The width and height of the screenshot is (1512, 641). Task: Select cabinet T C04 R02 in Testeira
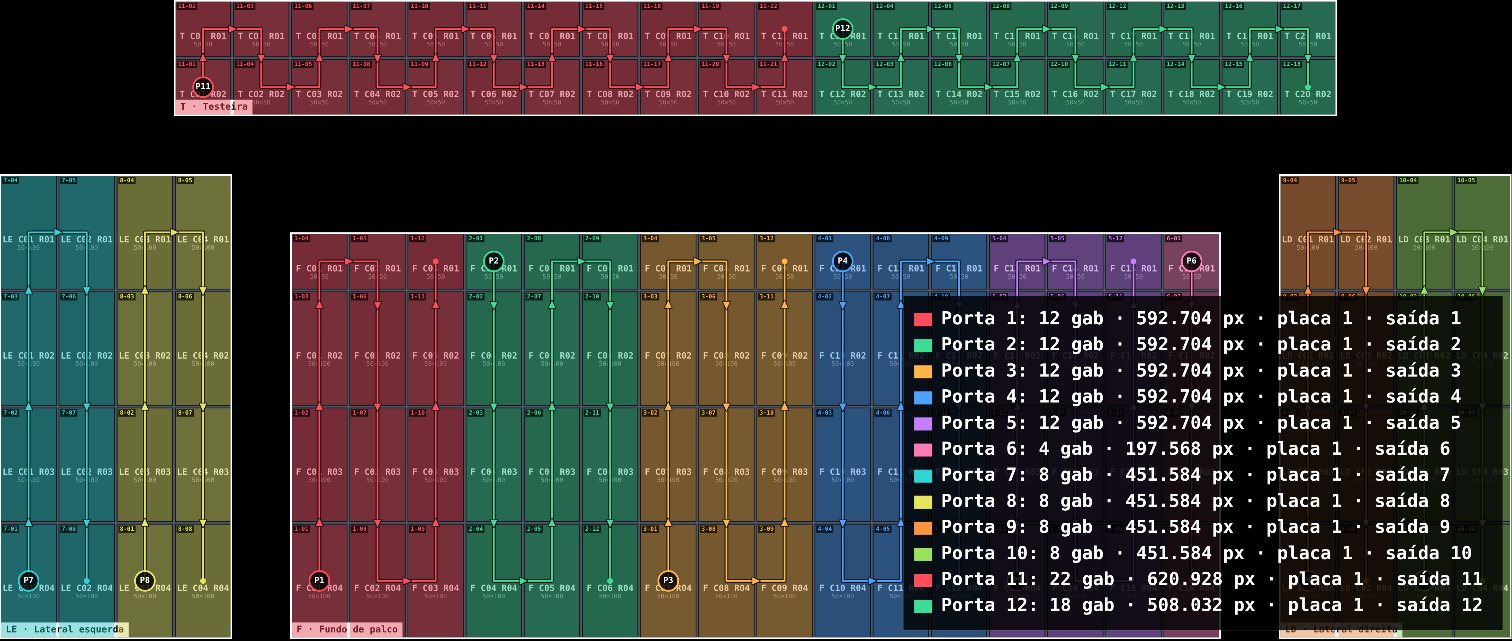pyautogui.click(x=377, y=87)
